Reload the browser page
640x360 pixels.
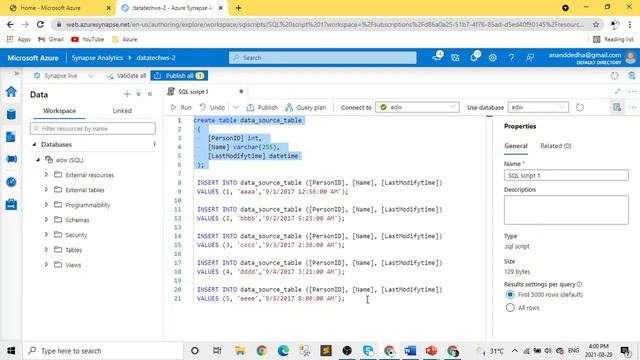pos(40,24)
